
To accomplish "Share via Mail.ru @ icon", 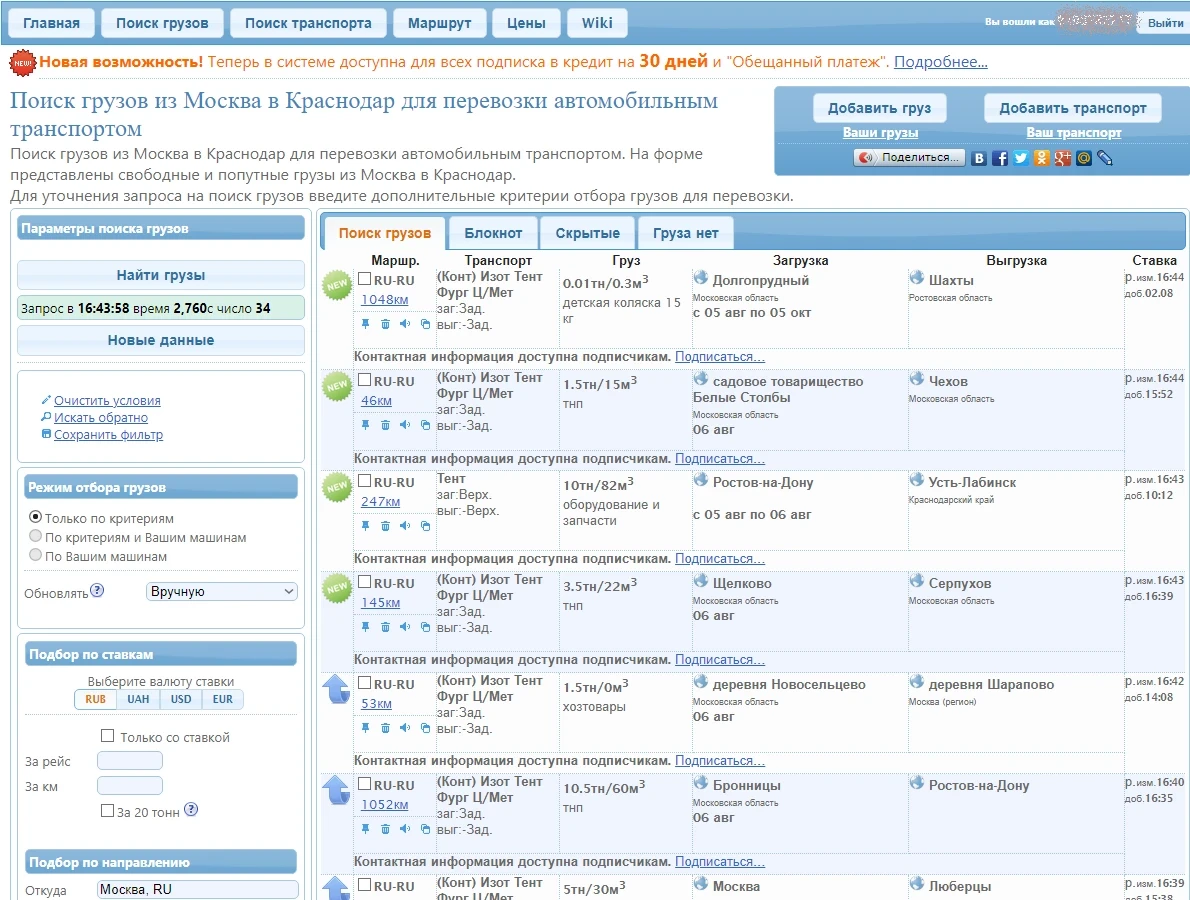I will 1084,158.
